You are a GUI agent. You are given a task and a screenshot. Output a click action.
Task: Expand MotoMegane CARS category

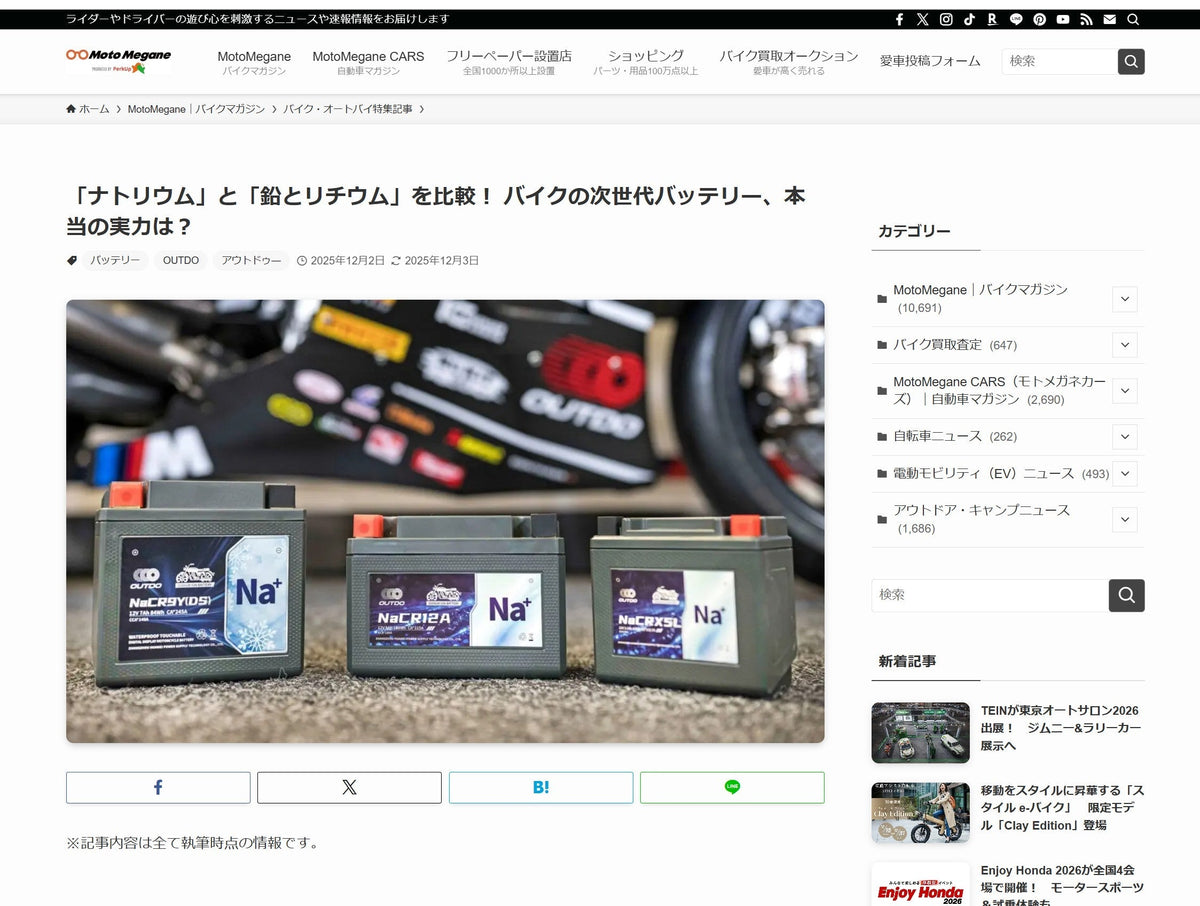point(1125,390)
